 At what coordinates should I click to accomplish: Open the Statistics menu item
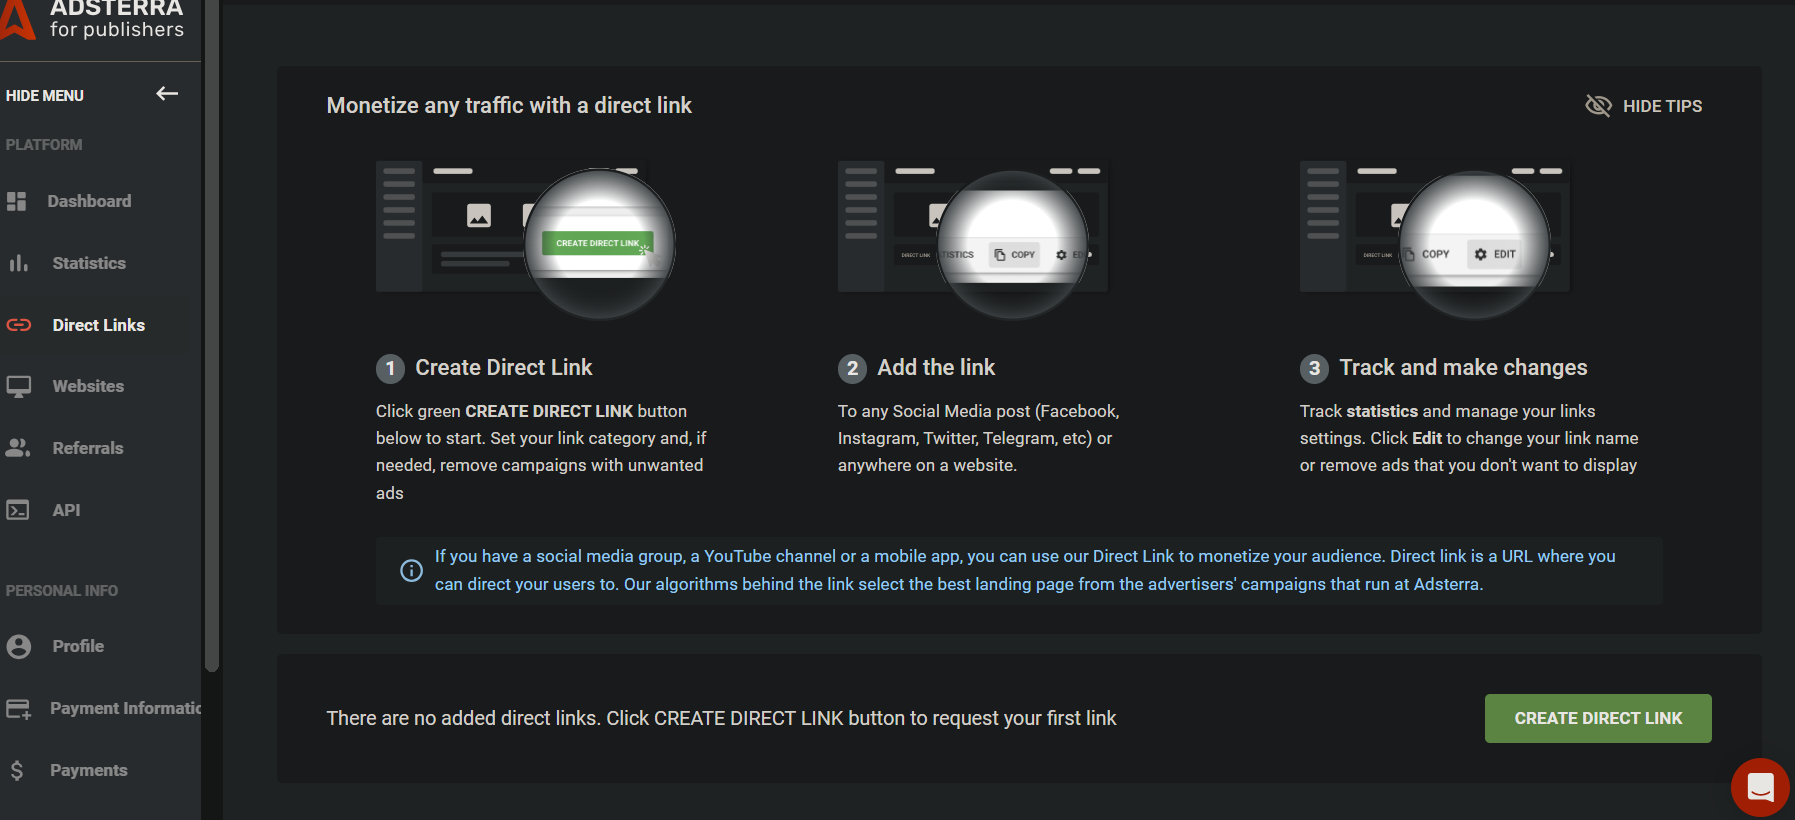(x=89, y=263)
